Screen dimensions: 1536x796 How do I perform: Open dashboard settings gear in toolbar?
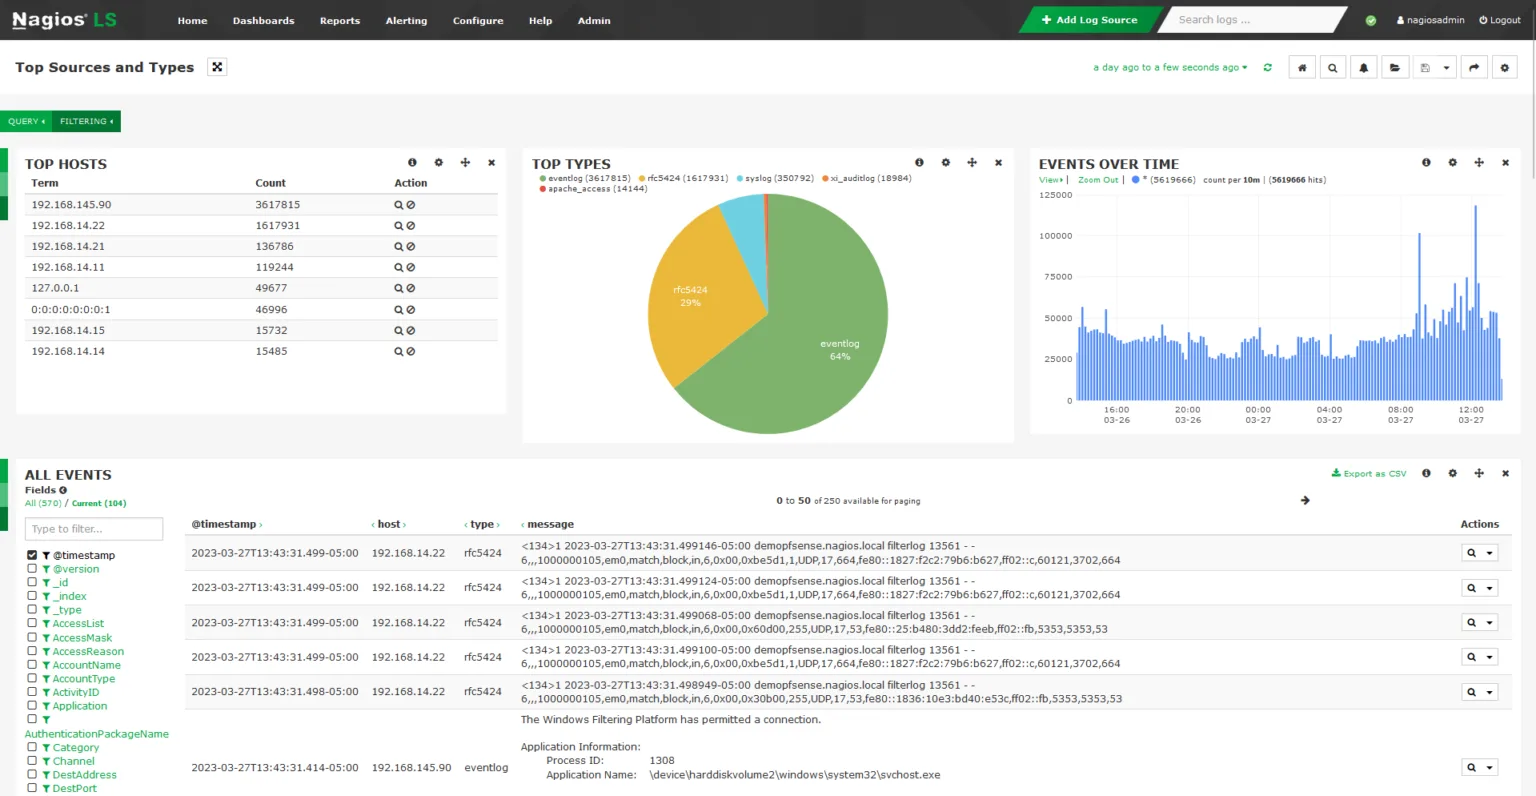tap(1505, 68)
